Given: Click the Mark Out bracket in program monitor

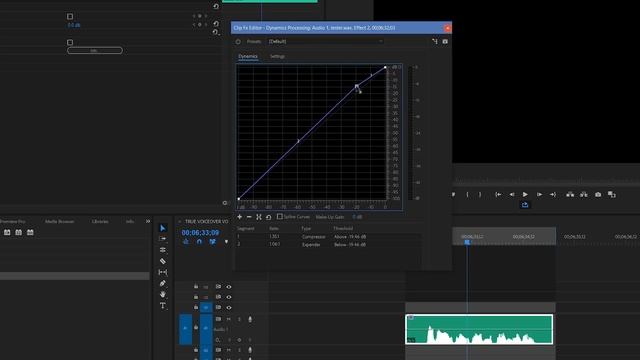Looking at the screenshot, I should (x=480, y=195).
